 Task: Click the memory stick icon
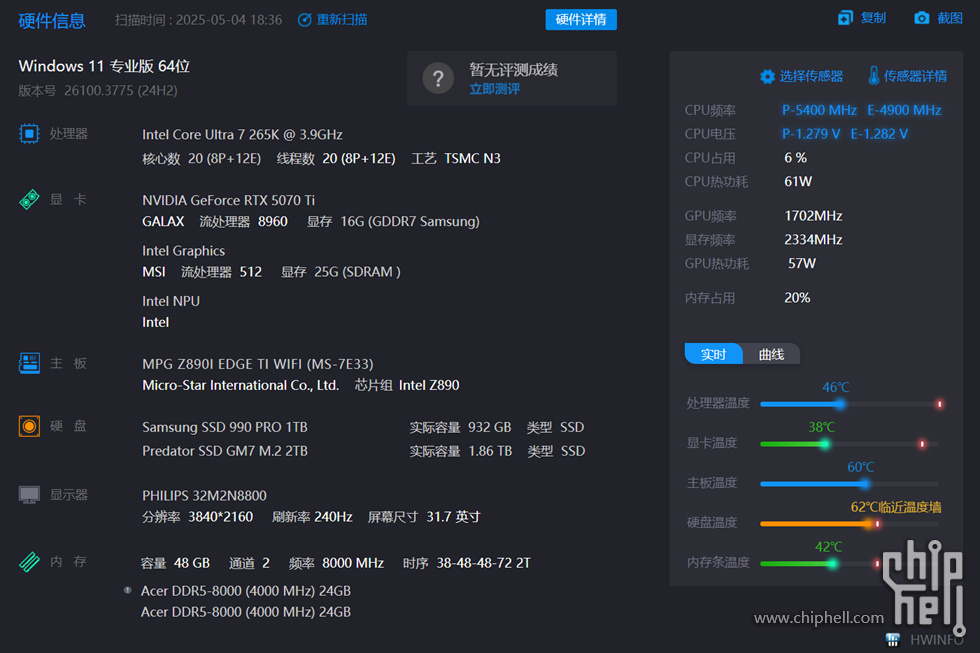29,562
